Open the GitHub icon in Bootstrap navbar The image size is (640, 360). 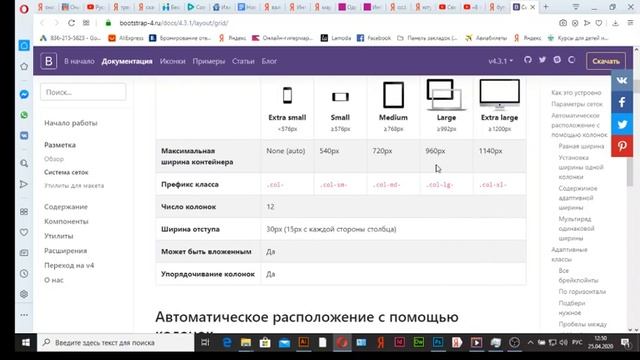point(528,60)
